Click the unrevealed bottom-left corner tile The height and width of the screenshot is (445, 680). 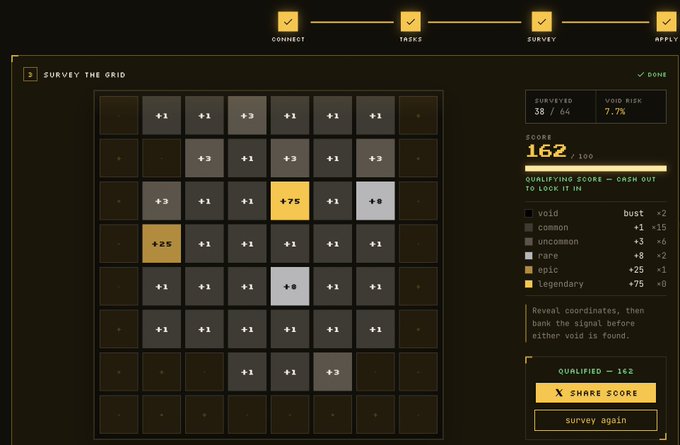pos(119,414)
